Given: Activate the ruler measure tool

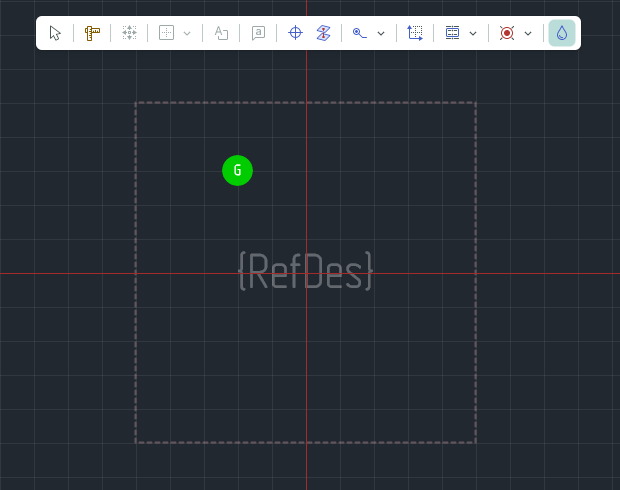Looking at the screenshot, I should coord(92,33).
